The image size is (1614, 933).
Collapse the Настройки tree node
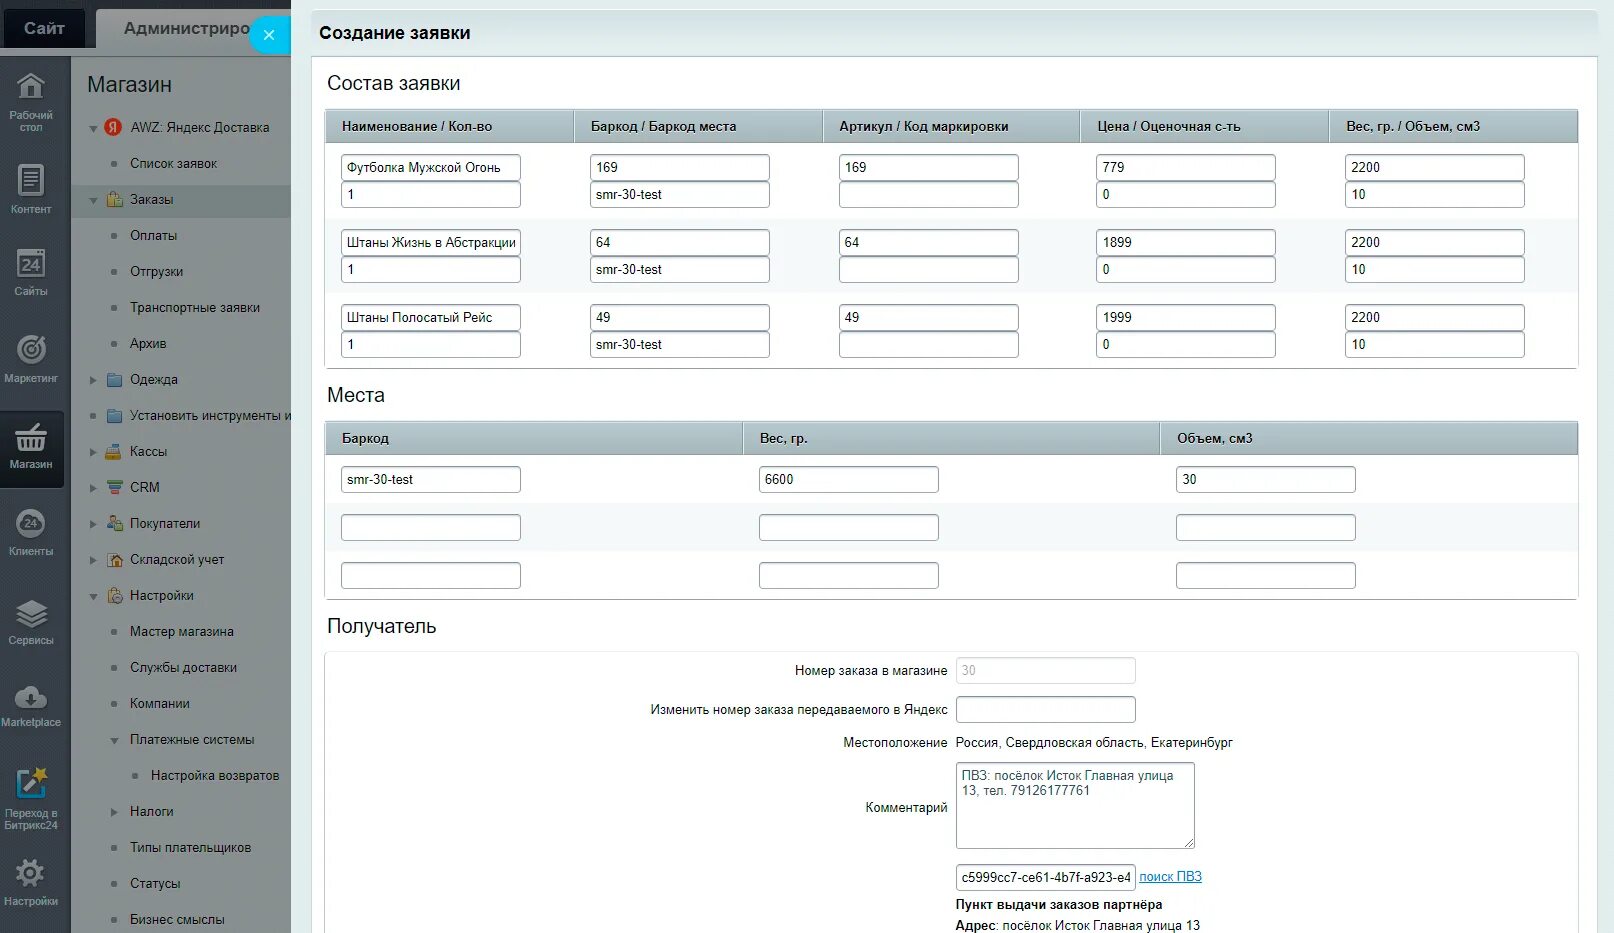click(x=93, y=596)
